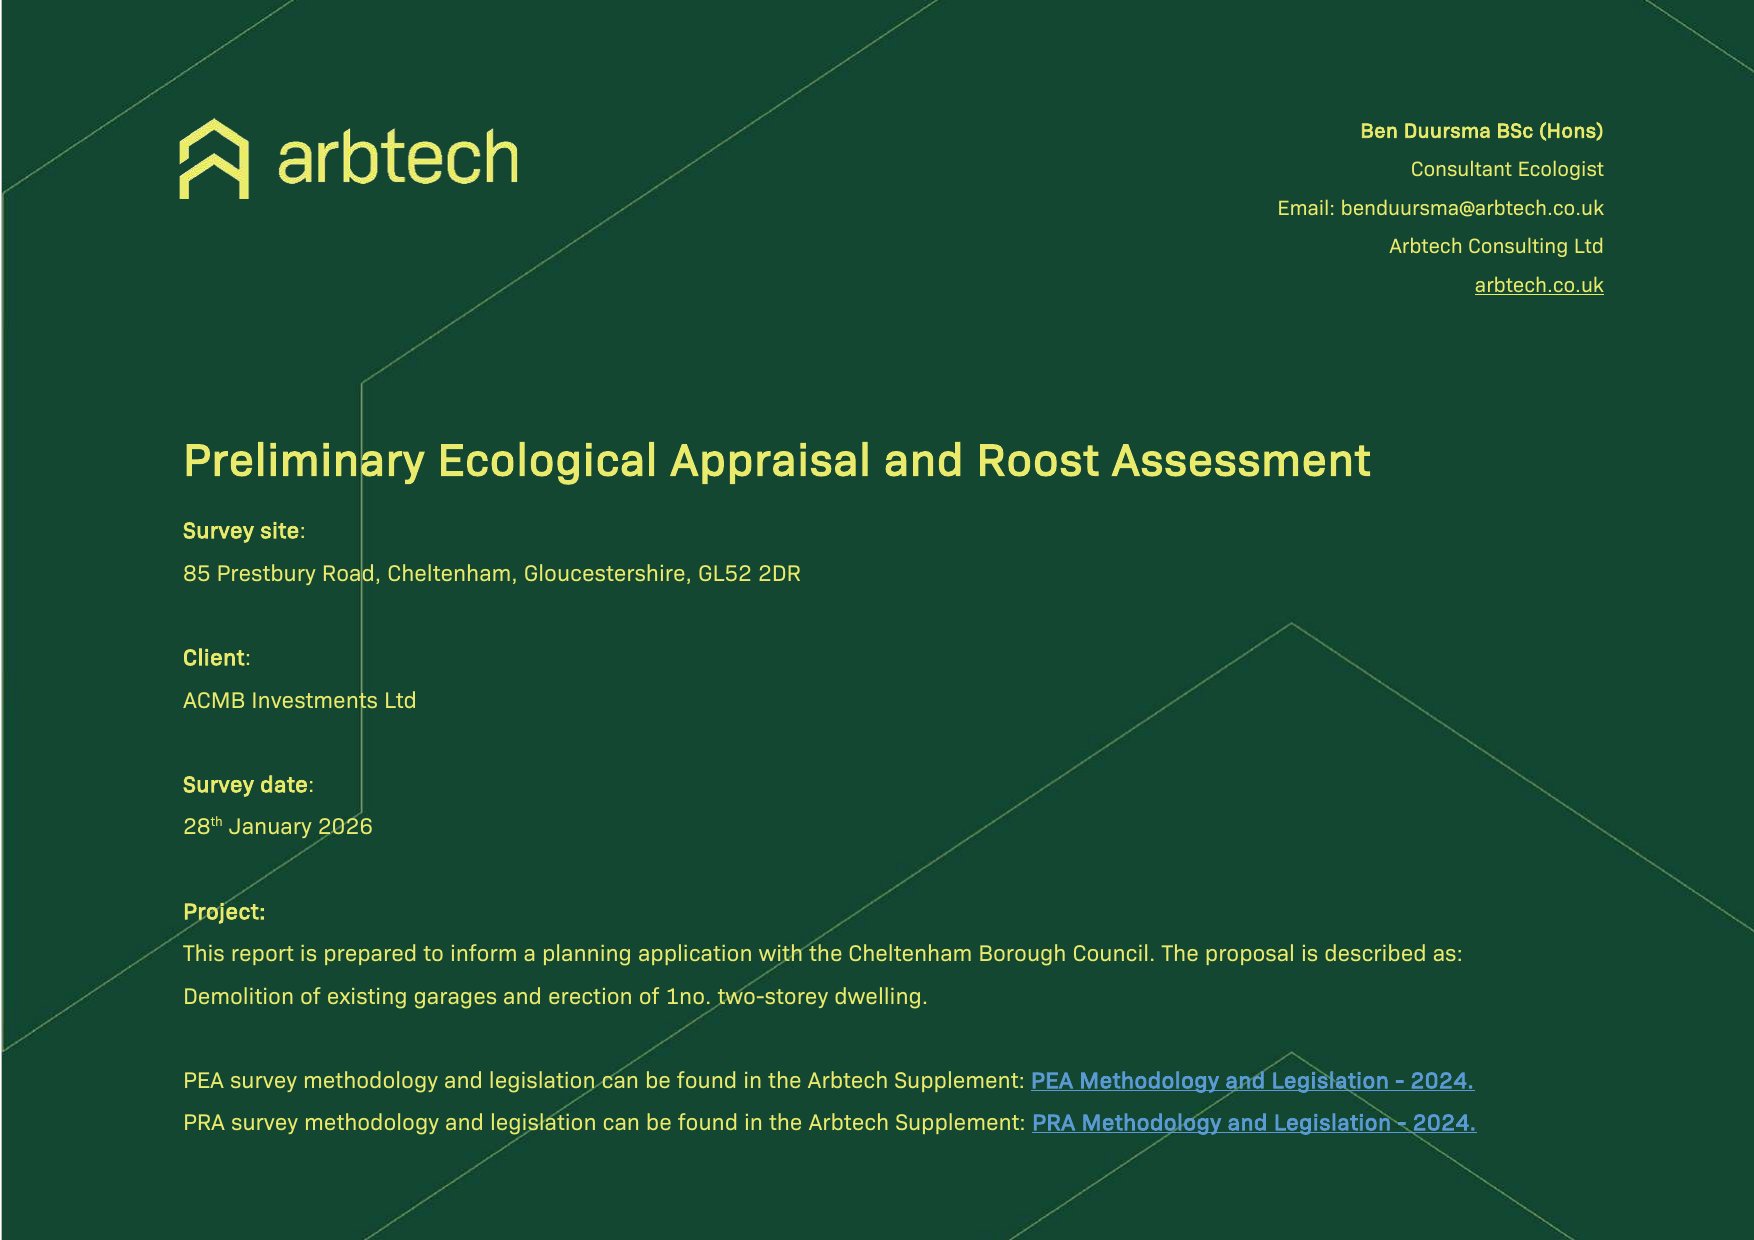This screenshot has width=1754, height=1240.
Task: Click the ACMB Investments Ltd client name
Action: point(299,700)
